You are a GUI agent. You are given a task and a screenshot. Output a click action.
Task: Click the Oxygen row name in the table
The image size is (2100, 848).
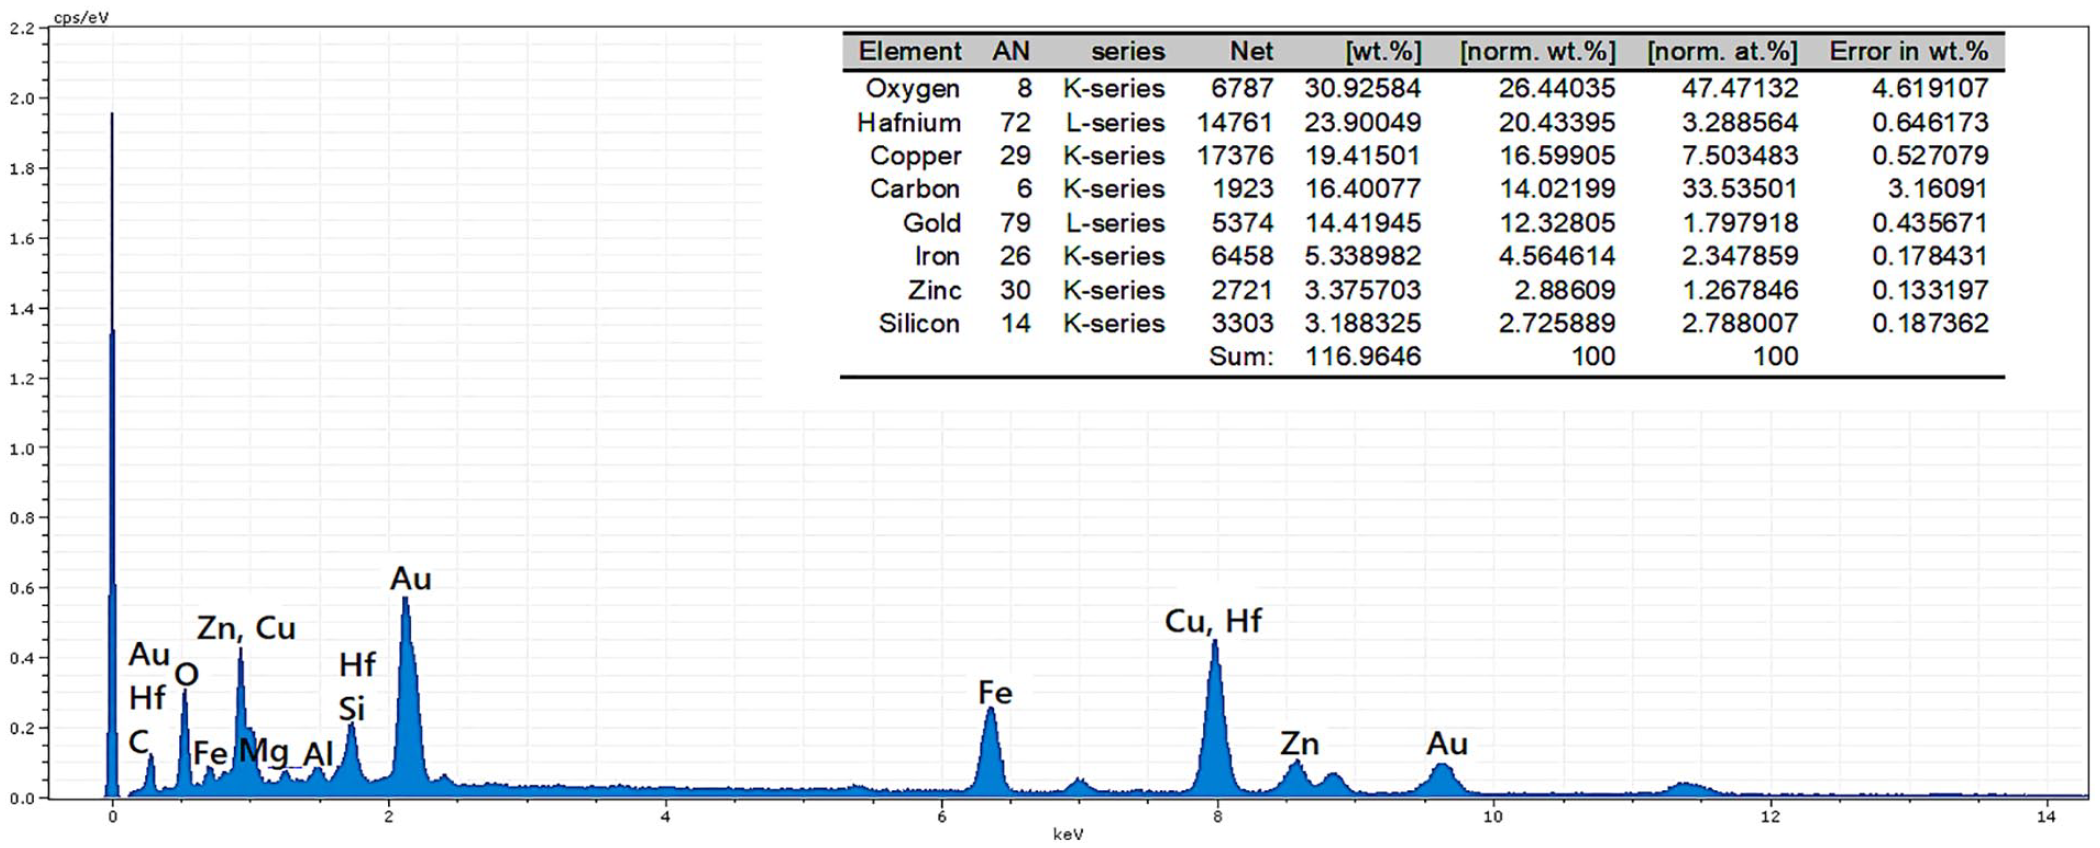[x=912, y=89]
